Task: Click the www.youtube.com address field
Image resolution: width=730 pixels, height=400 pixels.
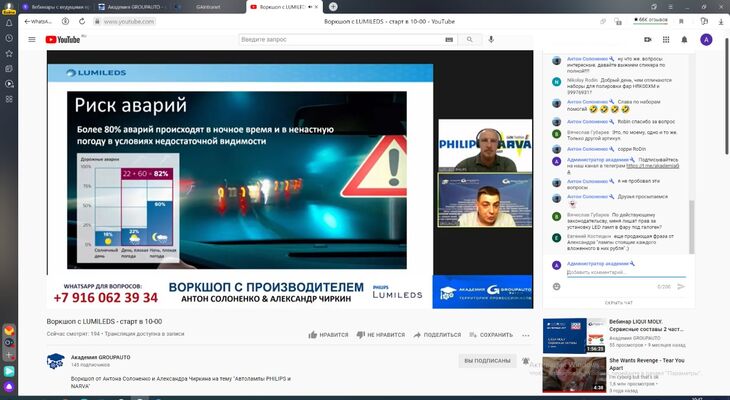Action: [129, 21]
